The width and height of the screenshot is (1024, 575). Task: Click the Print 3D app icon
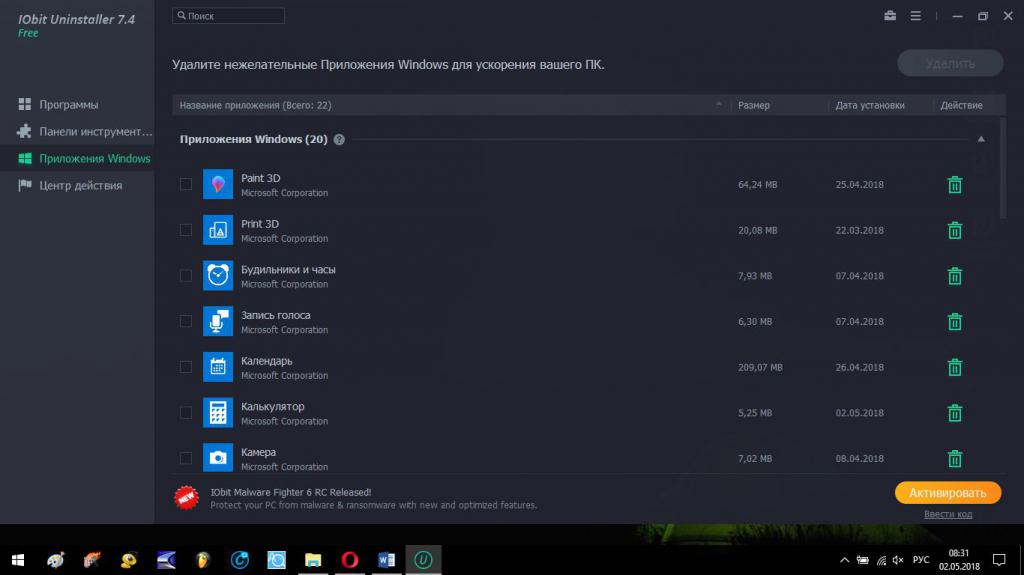[217, 230]
